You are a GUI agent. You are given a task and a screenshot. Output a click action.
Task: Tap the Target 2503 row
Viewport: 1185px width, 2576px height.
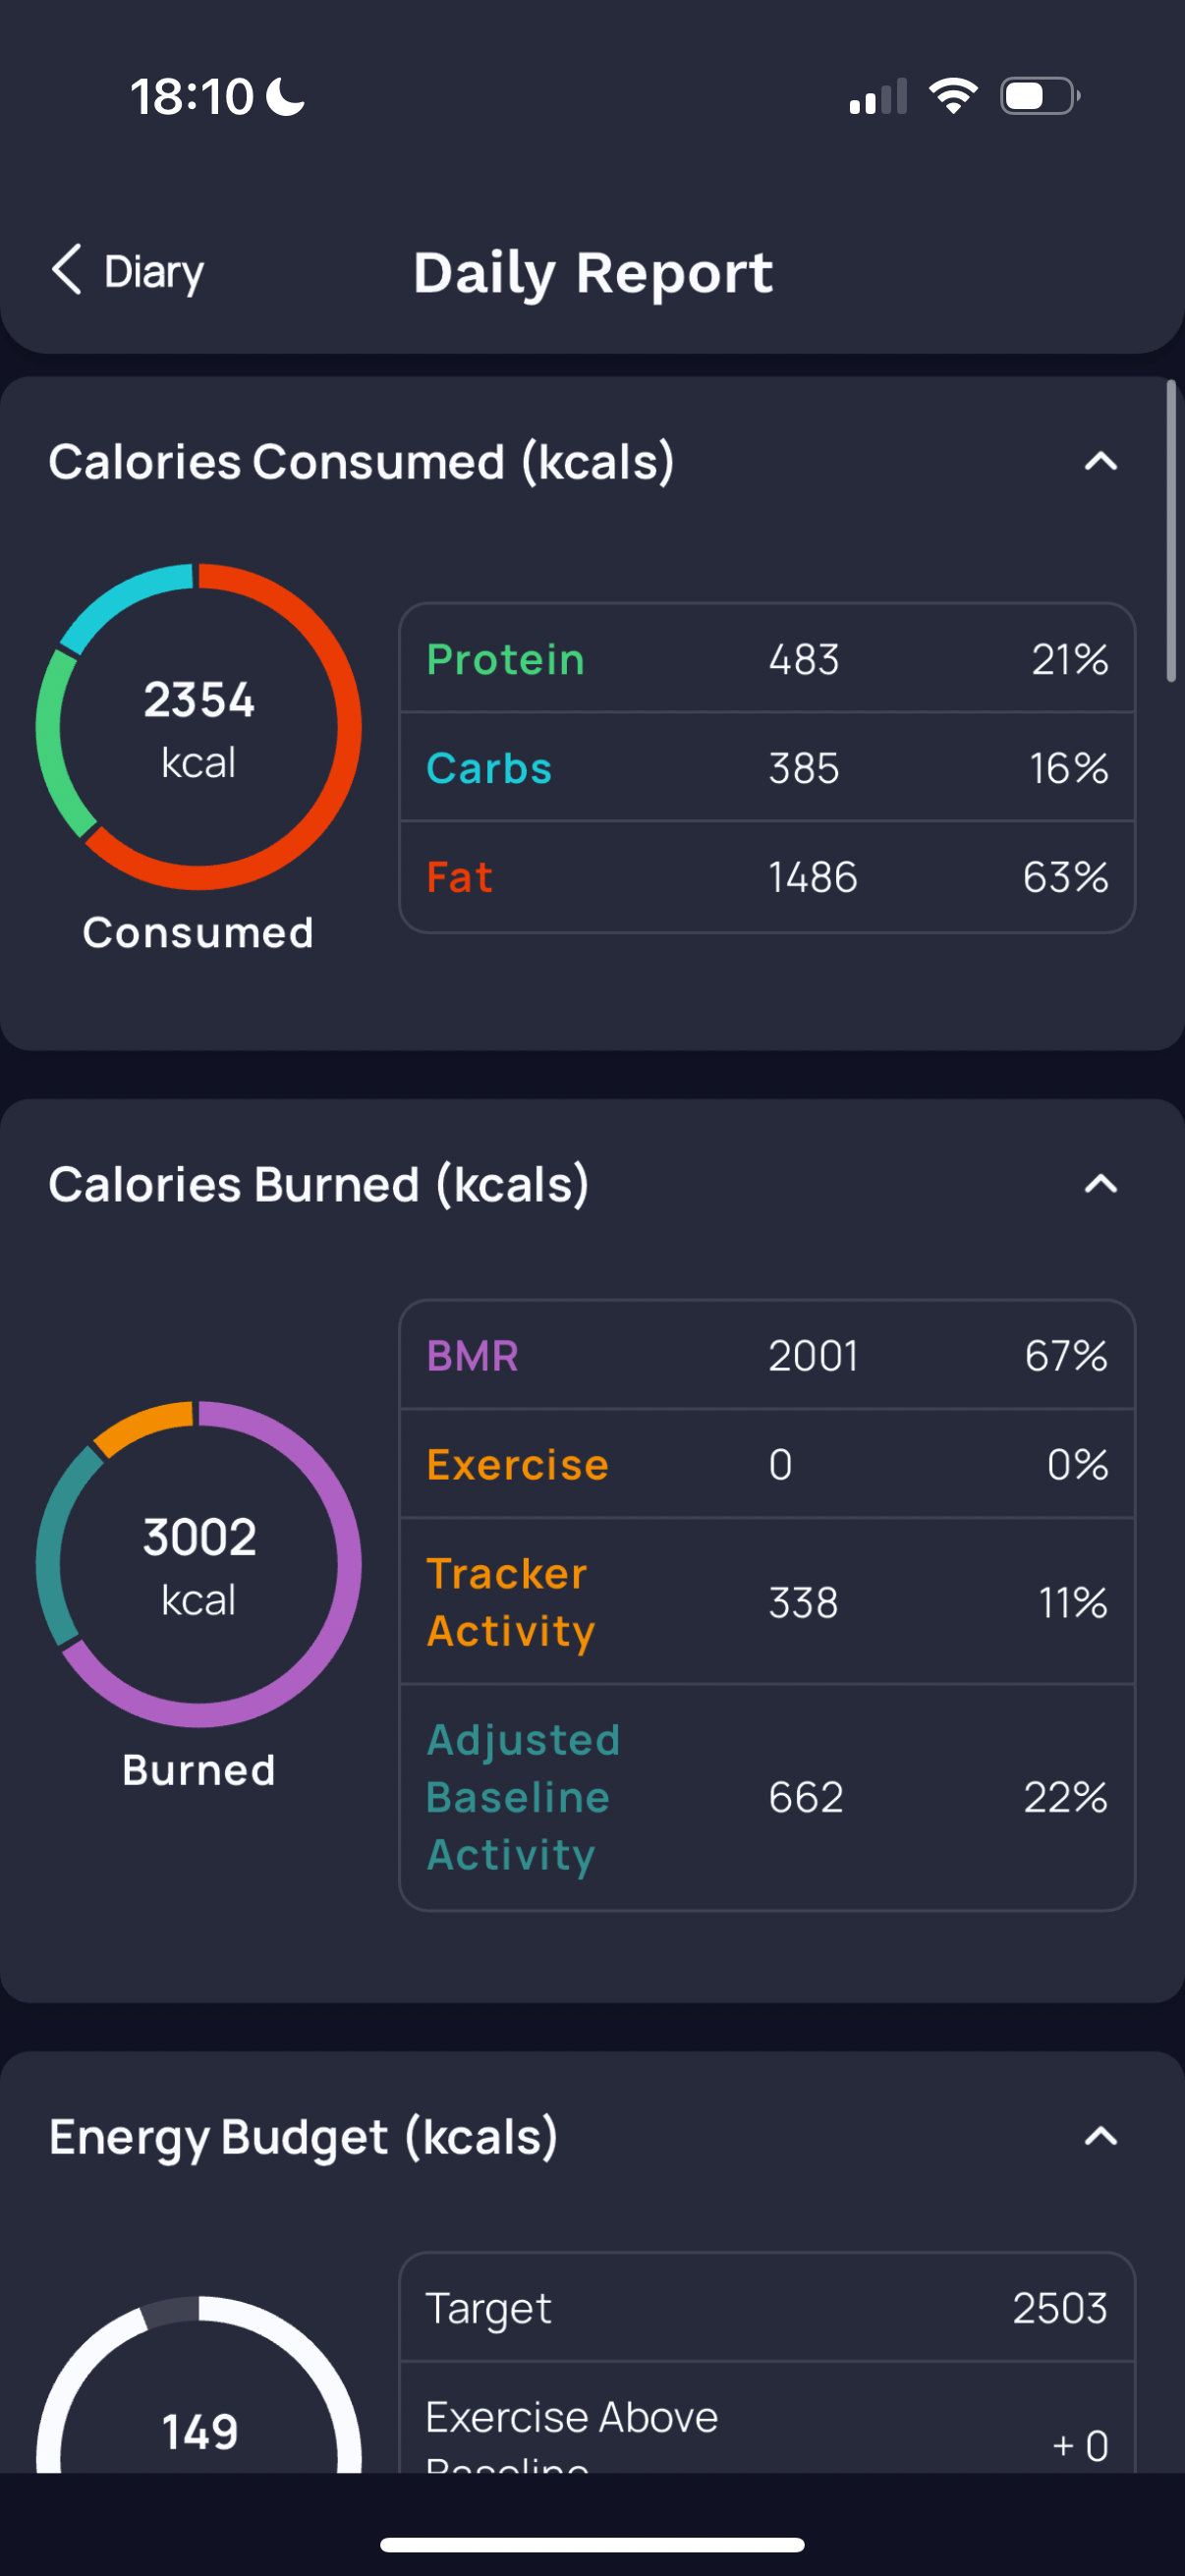coord(767,2308)
